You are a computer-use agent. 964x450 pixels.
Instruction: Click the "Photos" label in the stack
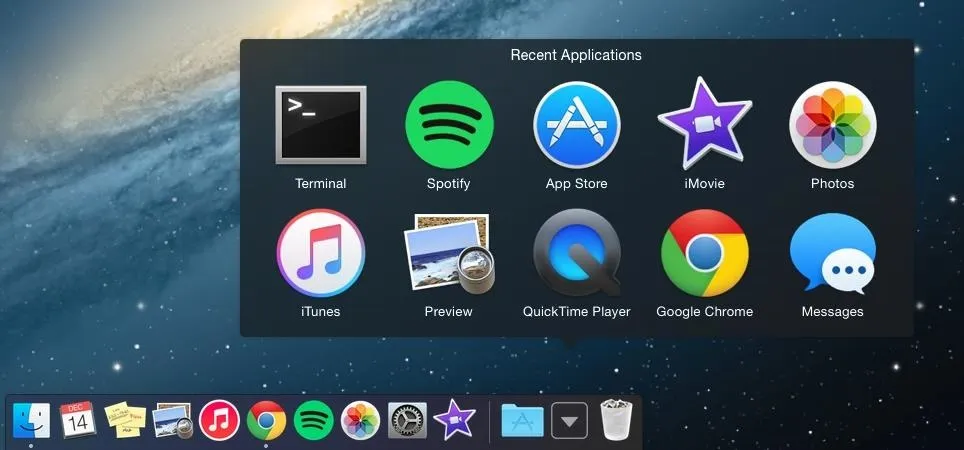tap(832, 183)
